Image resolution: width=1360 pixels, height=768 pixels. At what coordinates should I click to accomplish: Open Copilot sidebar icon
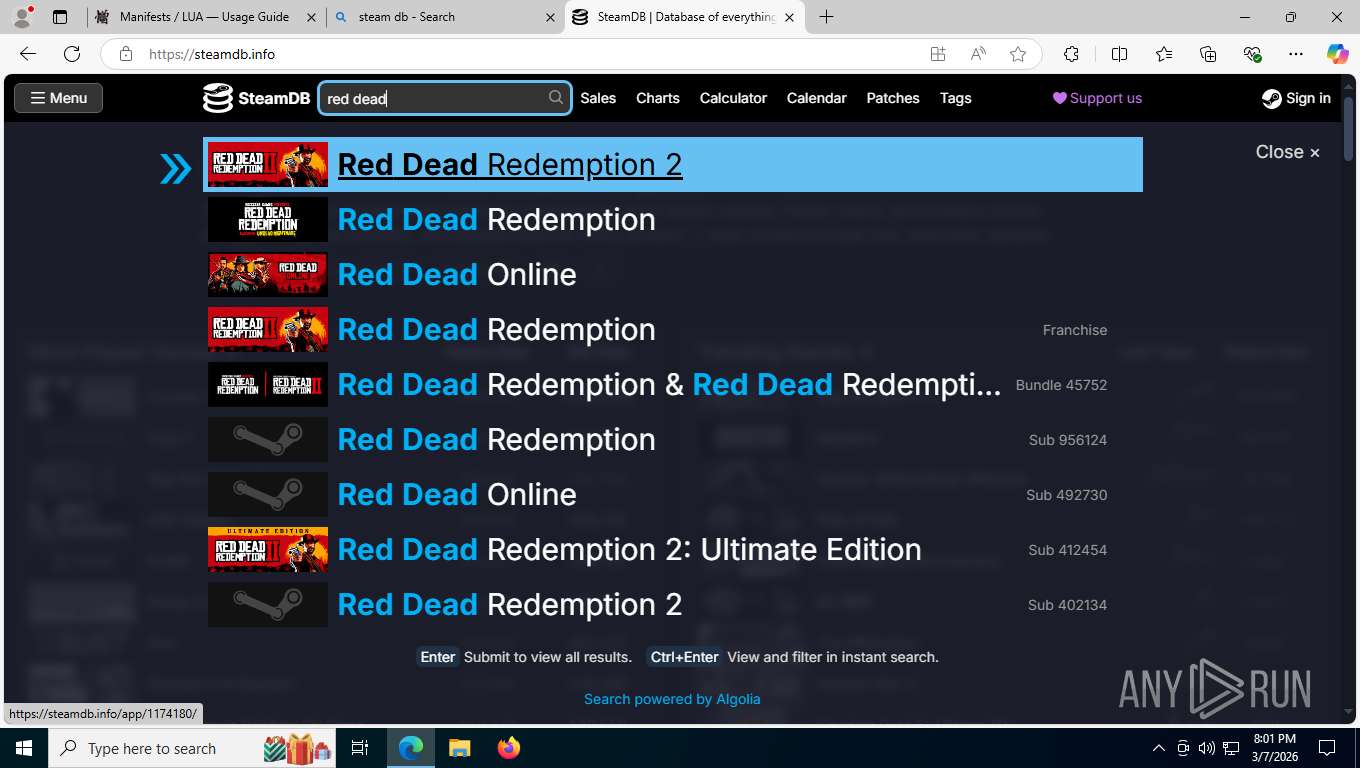(x=1338, y=54)
